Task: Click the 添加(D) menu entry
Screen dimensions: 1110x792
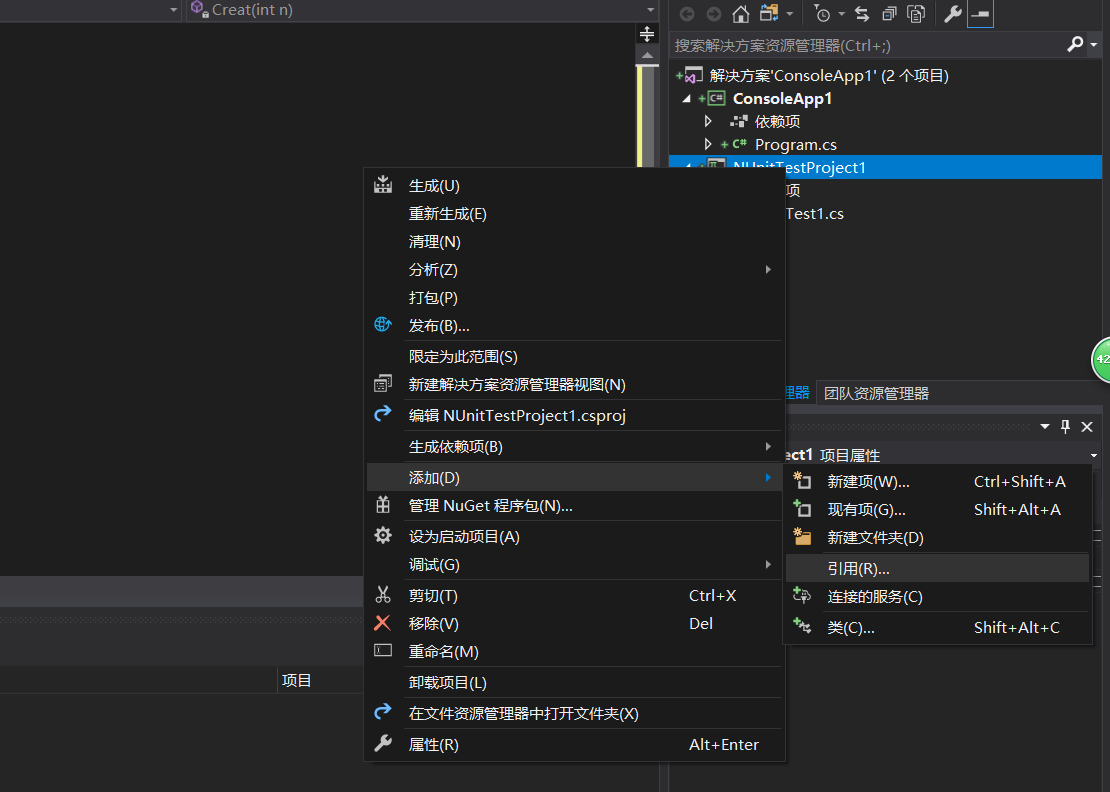Action: (574, 478)
